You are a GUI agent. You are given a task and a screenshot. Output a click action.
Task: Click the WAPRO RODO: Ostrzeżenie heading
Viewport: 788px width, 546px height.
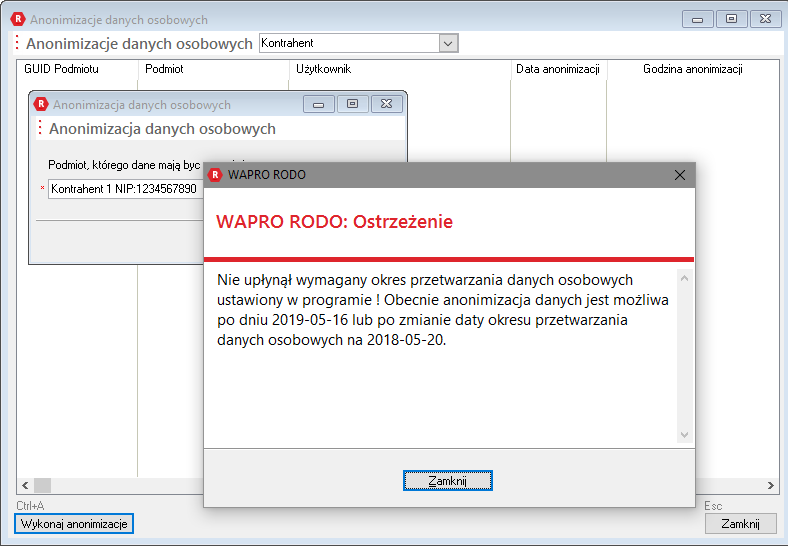click(334, 222)
